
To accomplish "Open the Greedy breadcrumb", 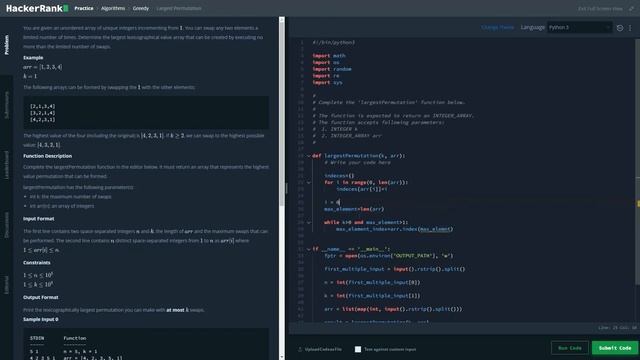I will (141, 8).
